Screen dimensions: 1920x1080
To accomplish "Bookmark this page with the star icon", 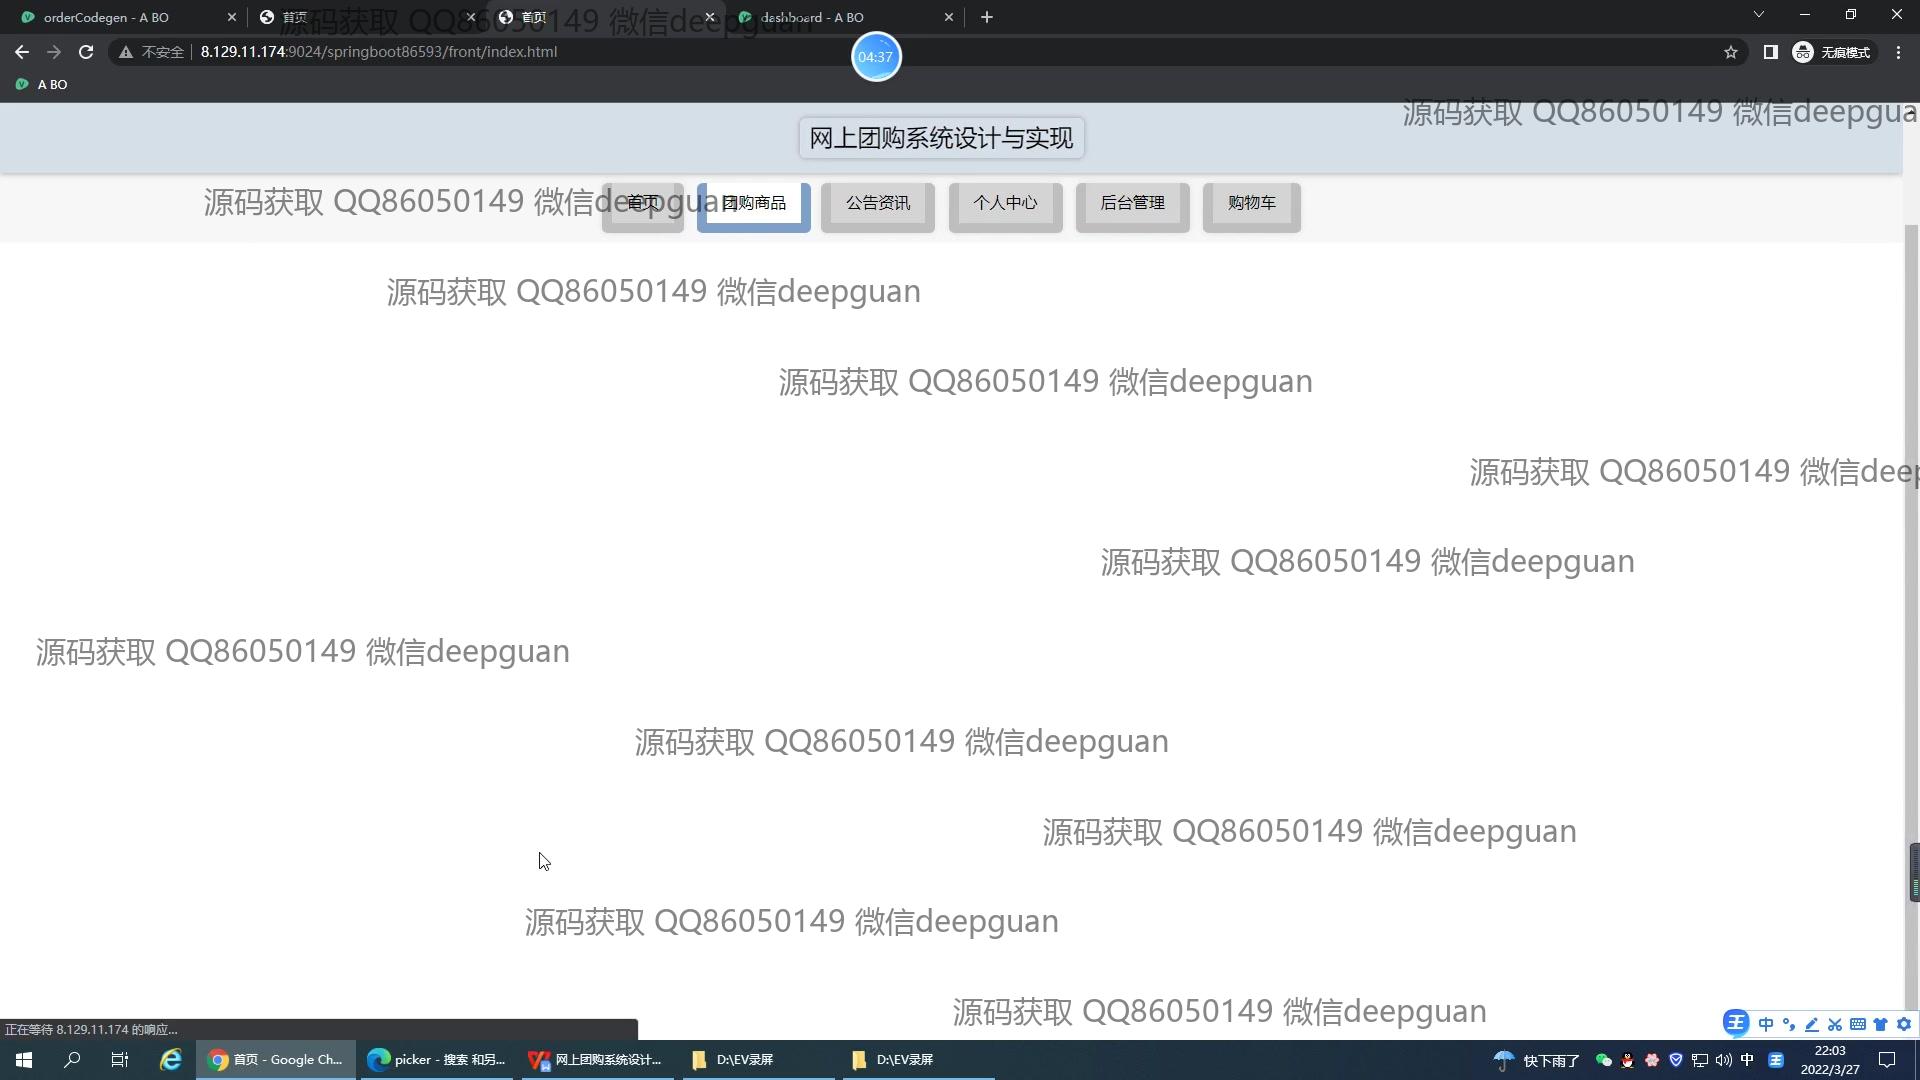I will click(x=1731, y=52).
